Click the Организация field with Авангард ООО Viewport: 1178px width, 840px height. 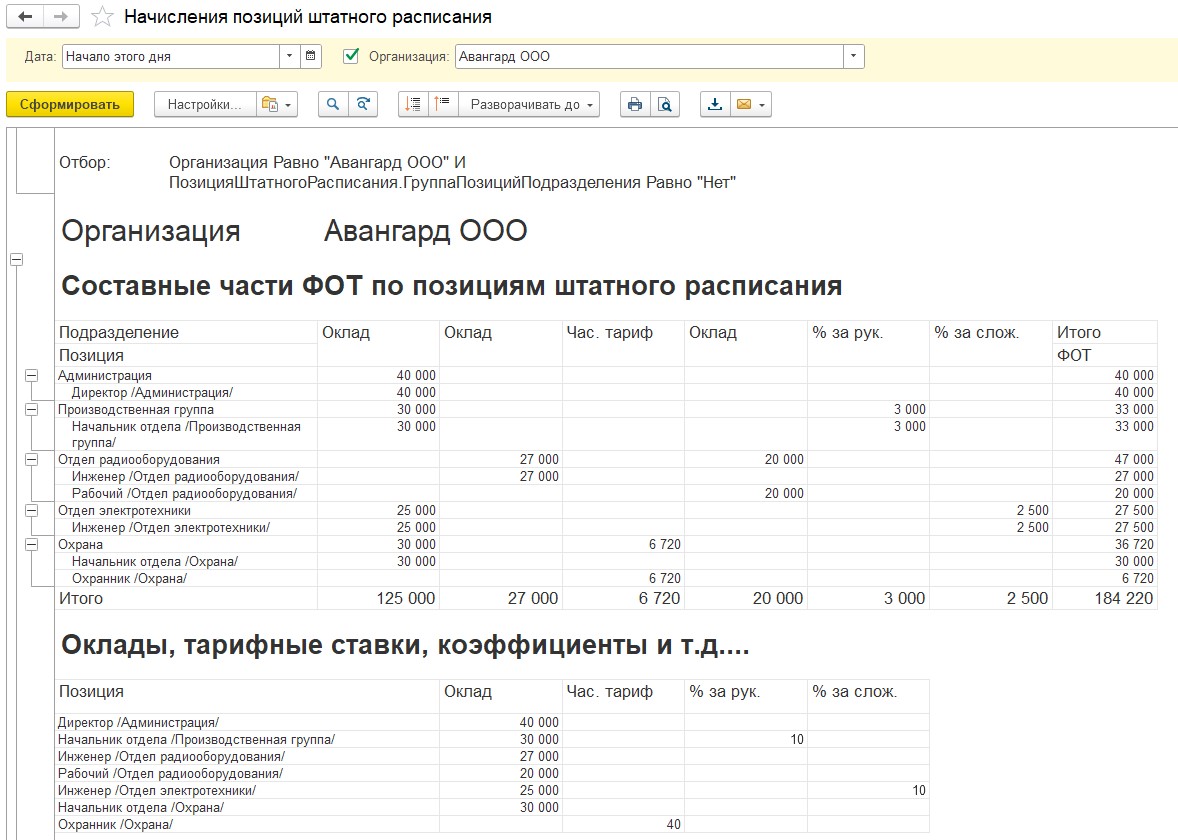click(x=649, y=56)
